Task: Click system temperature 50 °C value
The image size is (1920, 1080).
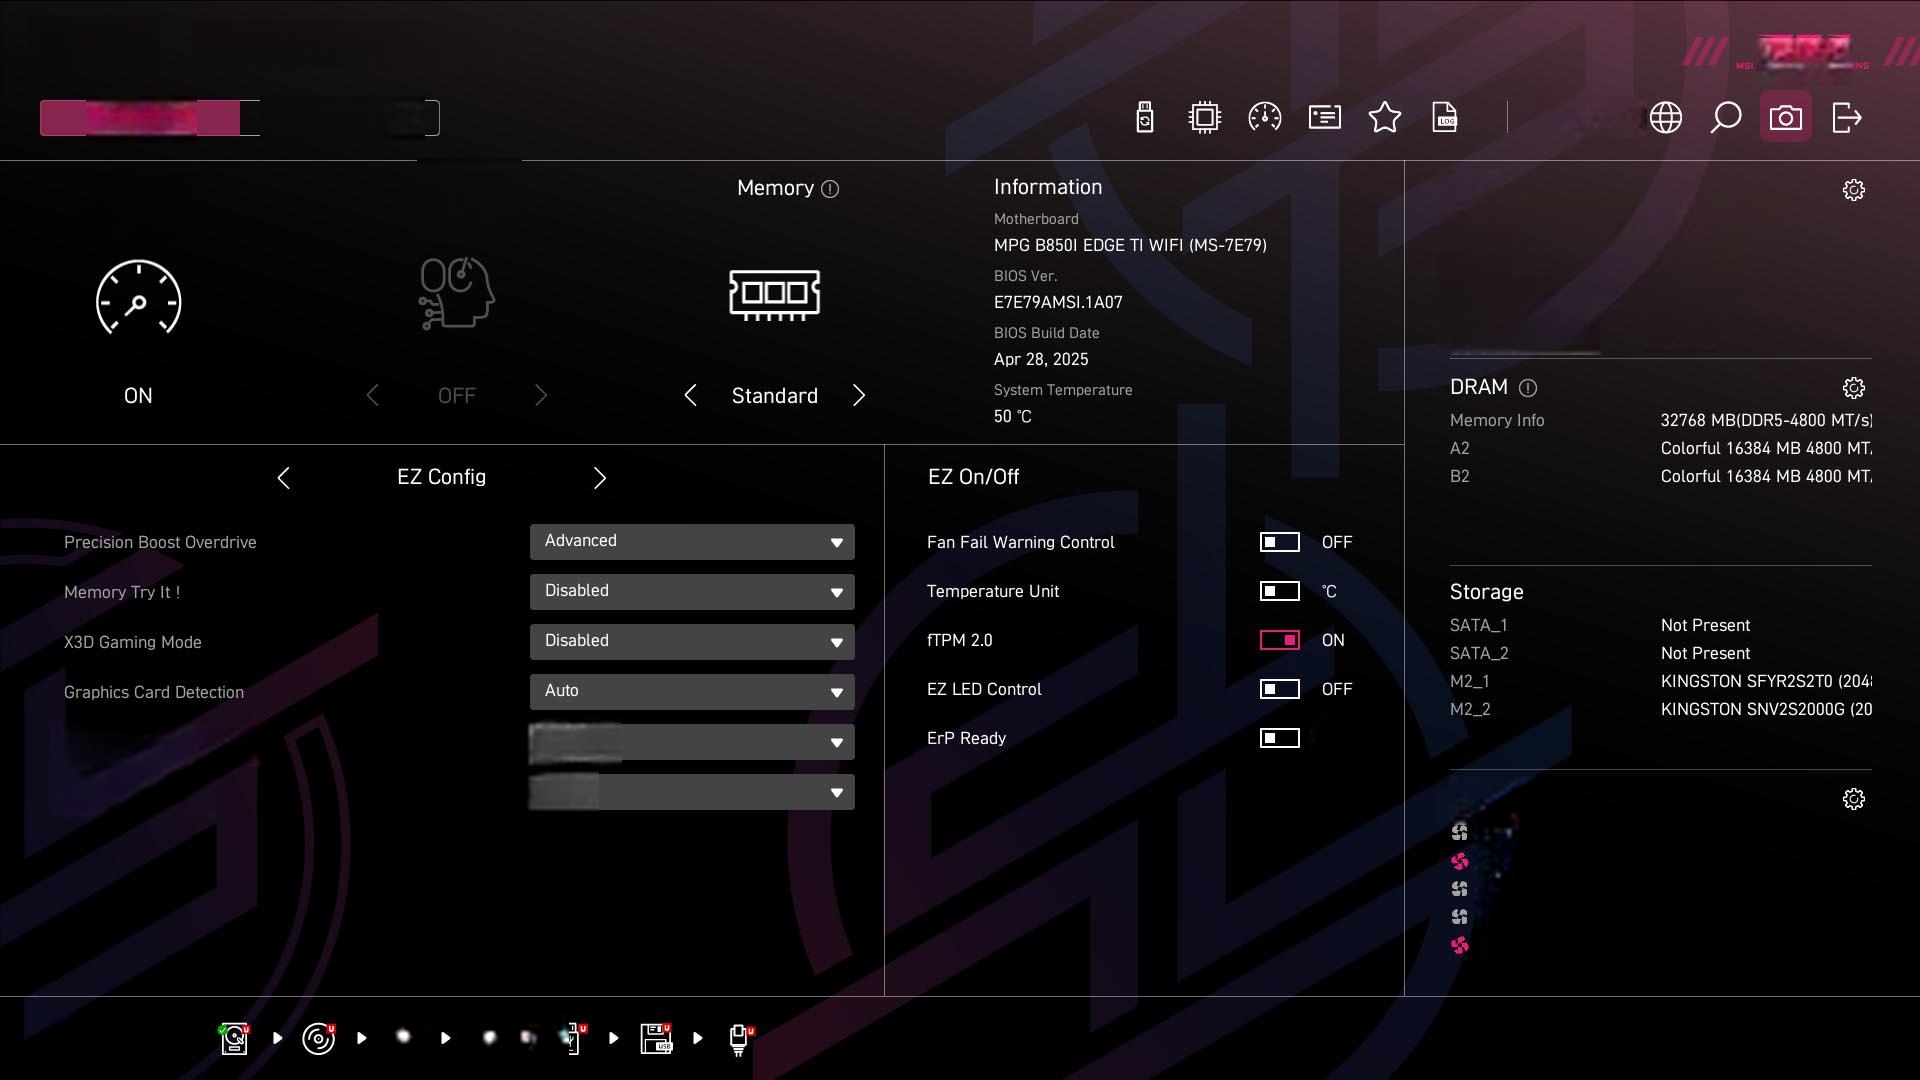Action: [x=1012, y=416]
